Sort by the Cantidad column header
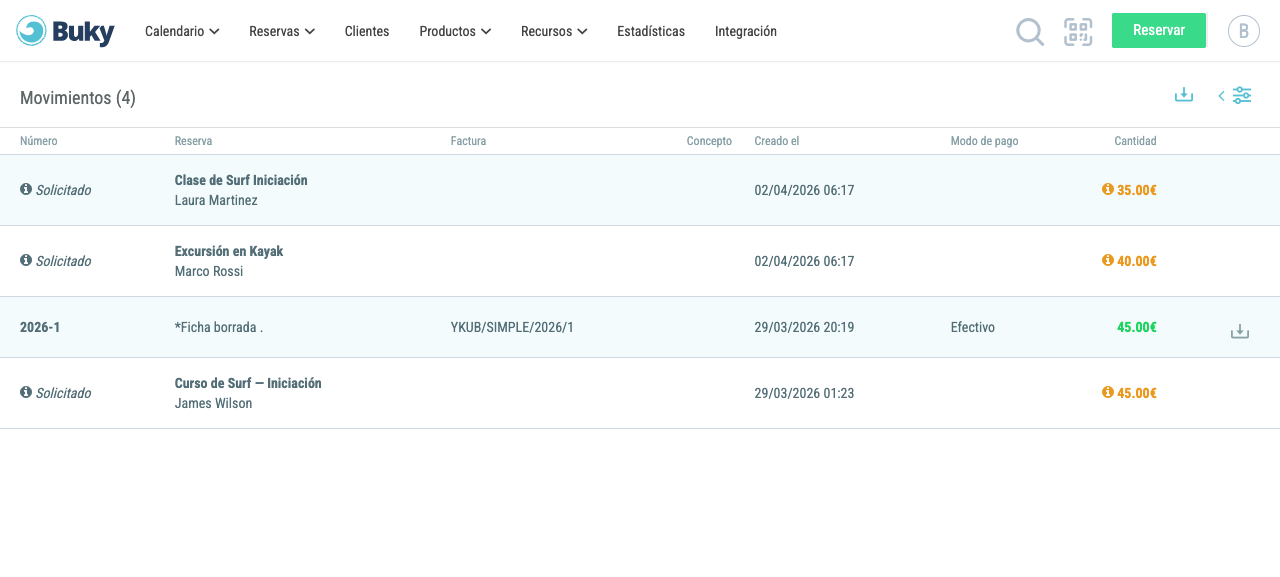The width and height of the screenshot is (1280, 577). (1135, 141)
